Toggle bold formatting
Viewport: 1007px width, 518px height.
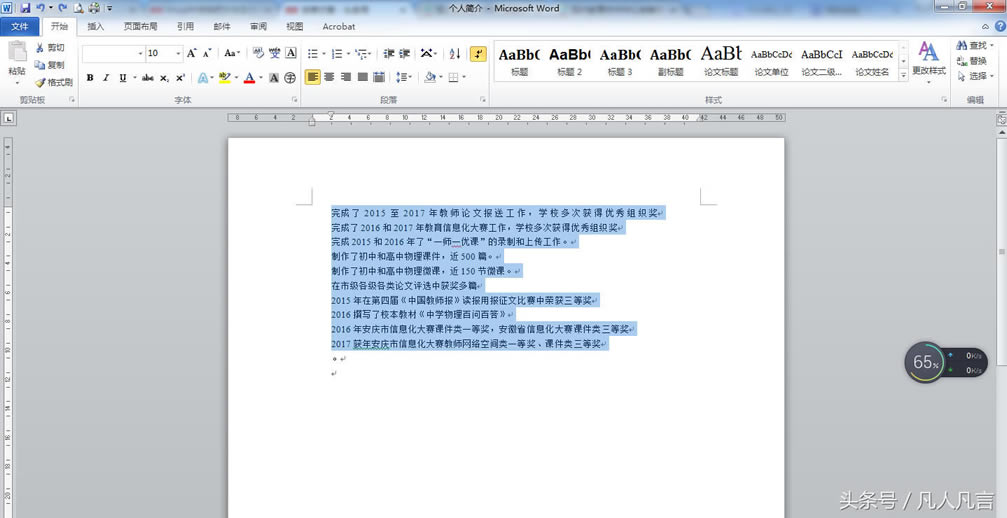coord(90,78)
